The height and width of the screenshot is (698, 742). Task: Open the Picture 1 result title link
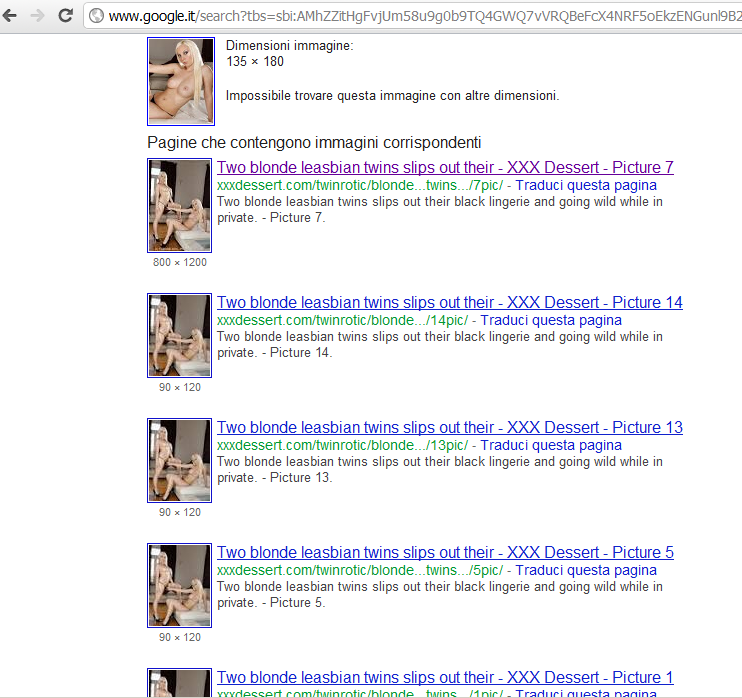pyautogui.click(x=445, y=677)
